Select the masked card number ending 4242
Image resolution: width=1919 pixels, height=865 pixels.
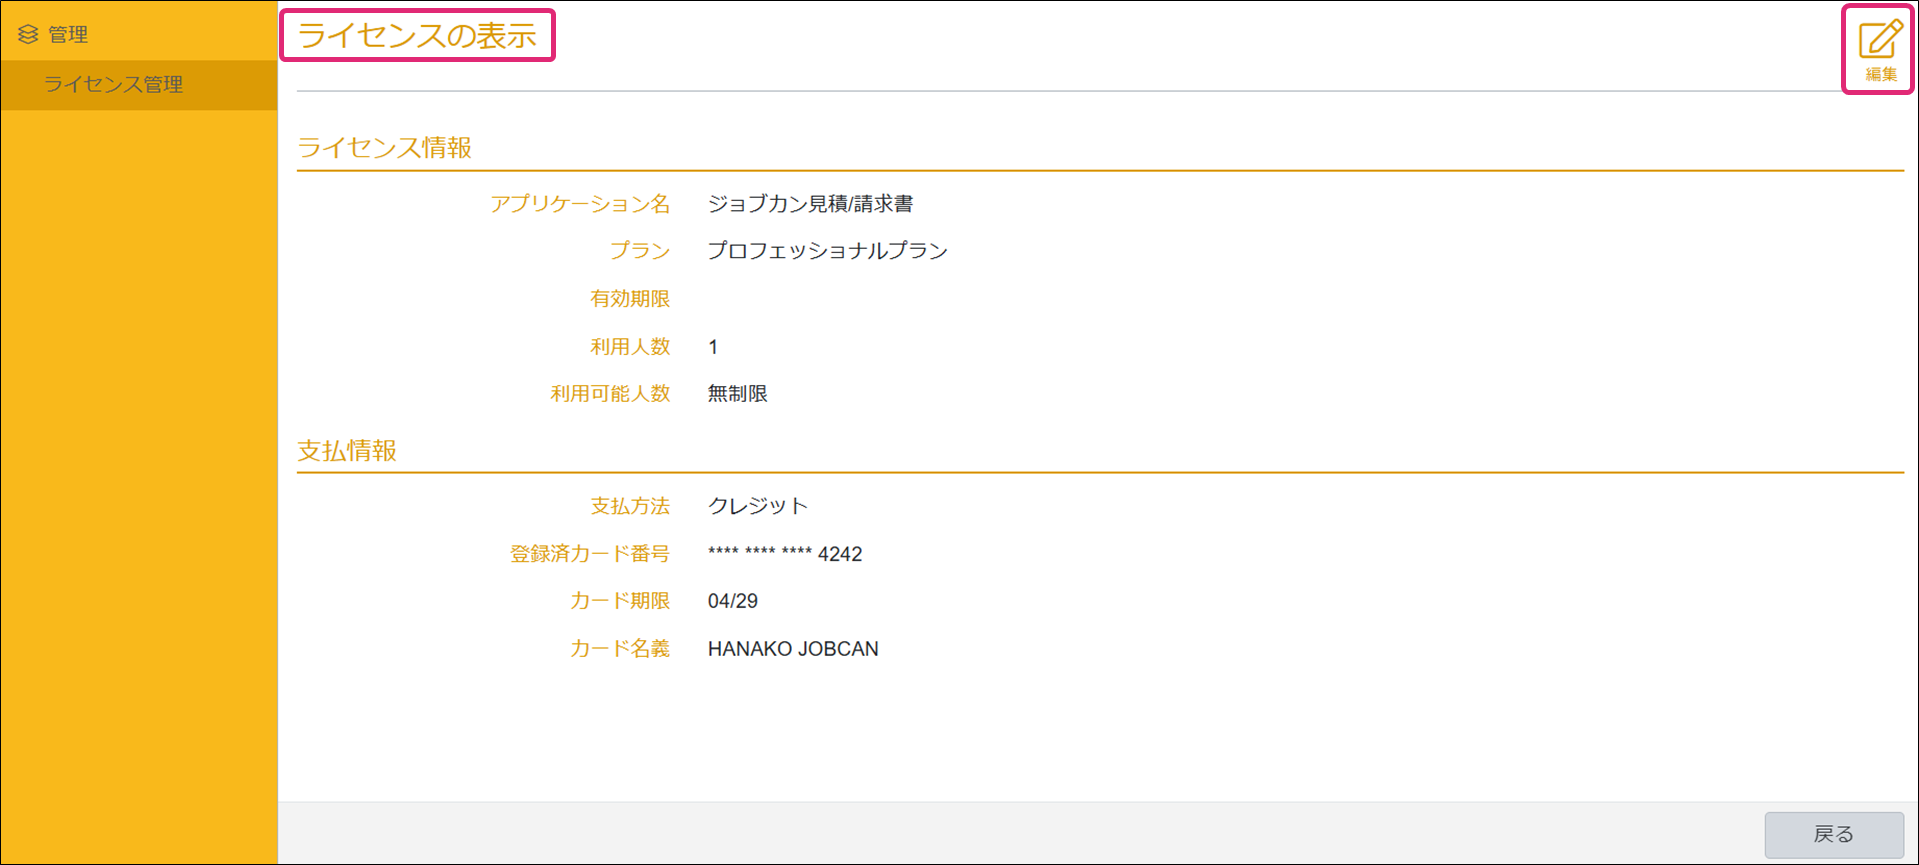click(784, 554)
